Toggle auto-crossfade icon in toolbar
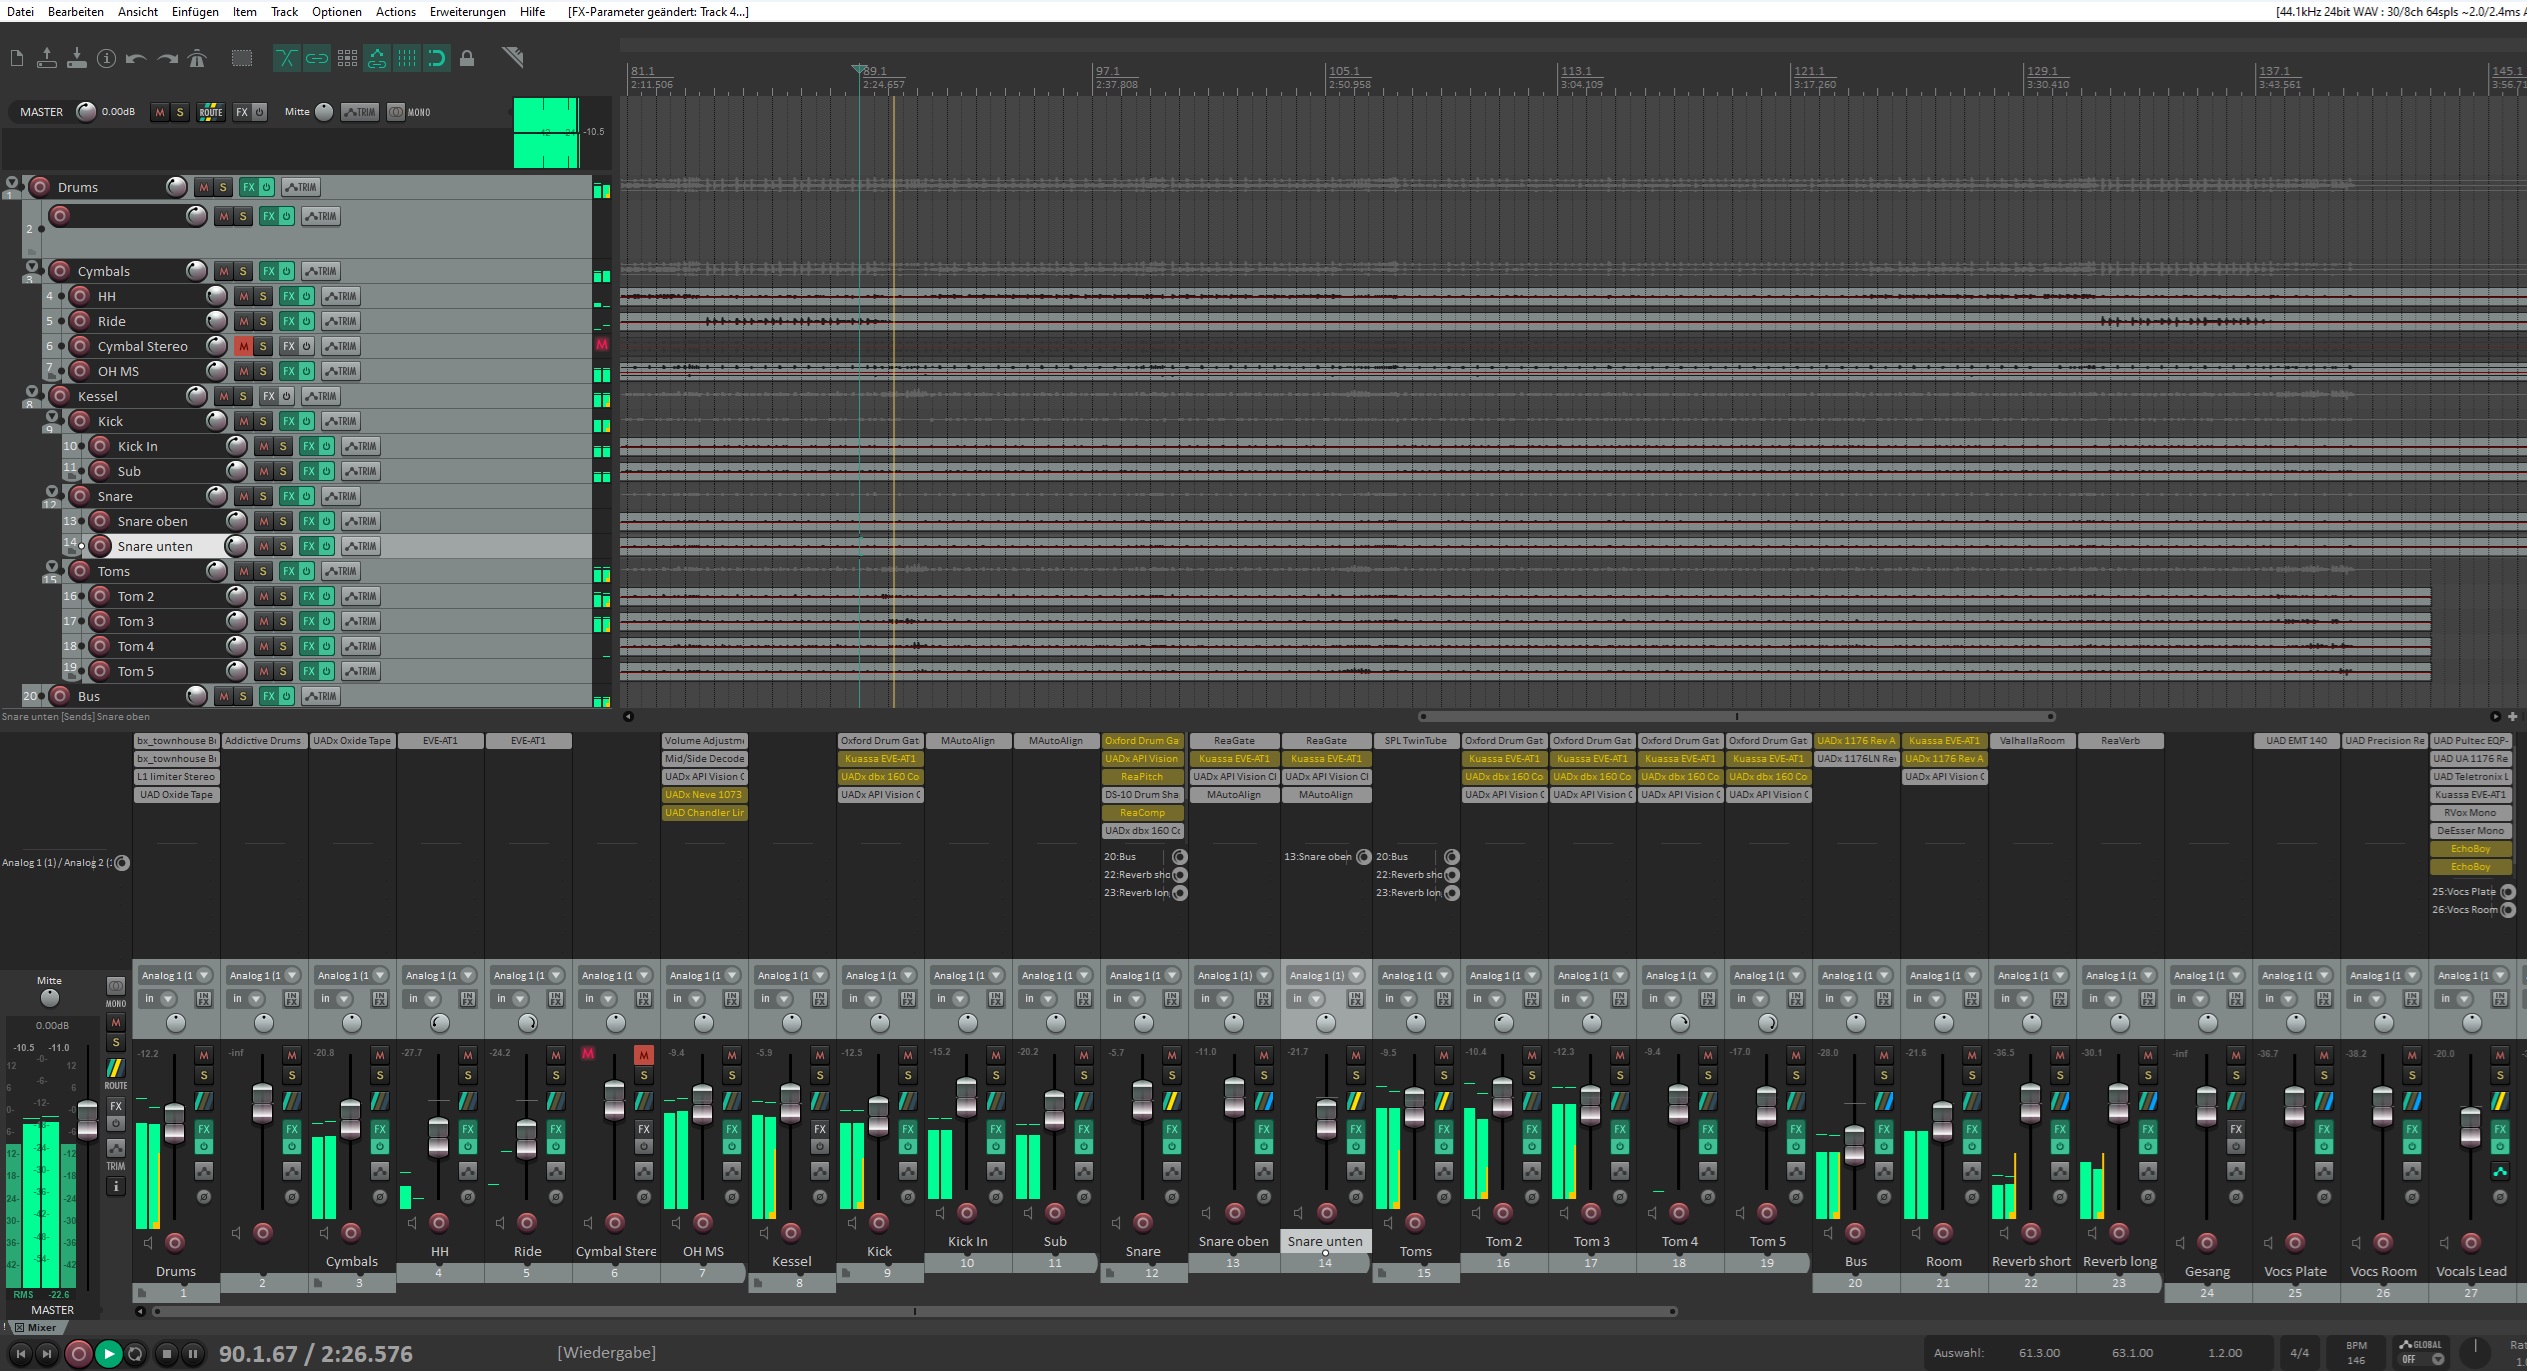 pyautogui.click(x=286, y=59)
